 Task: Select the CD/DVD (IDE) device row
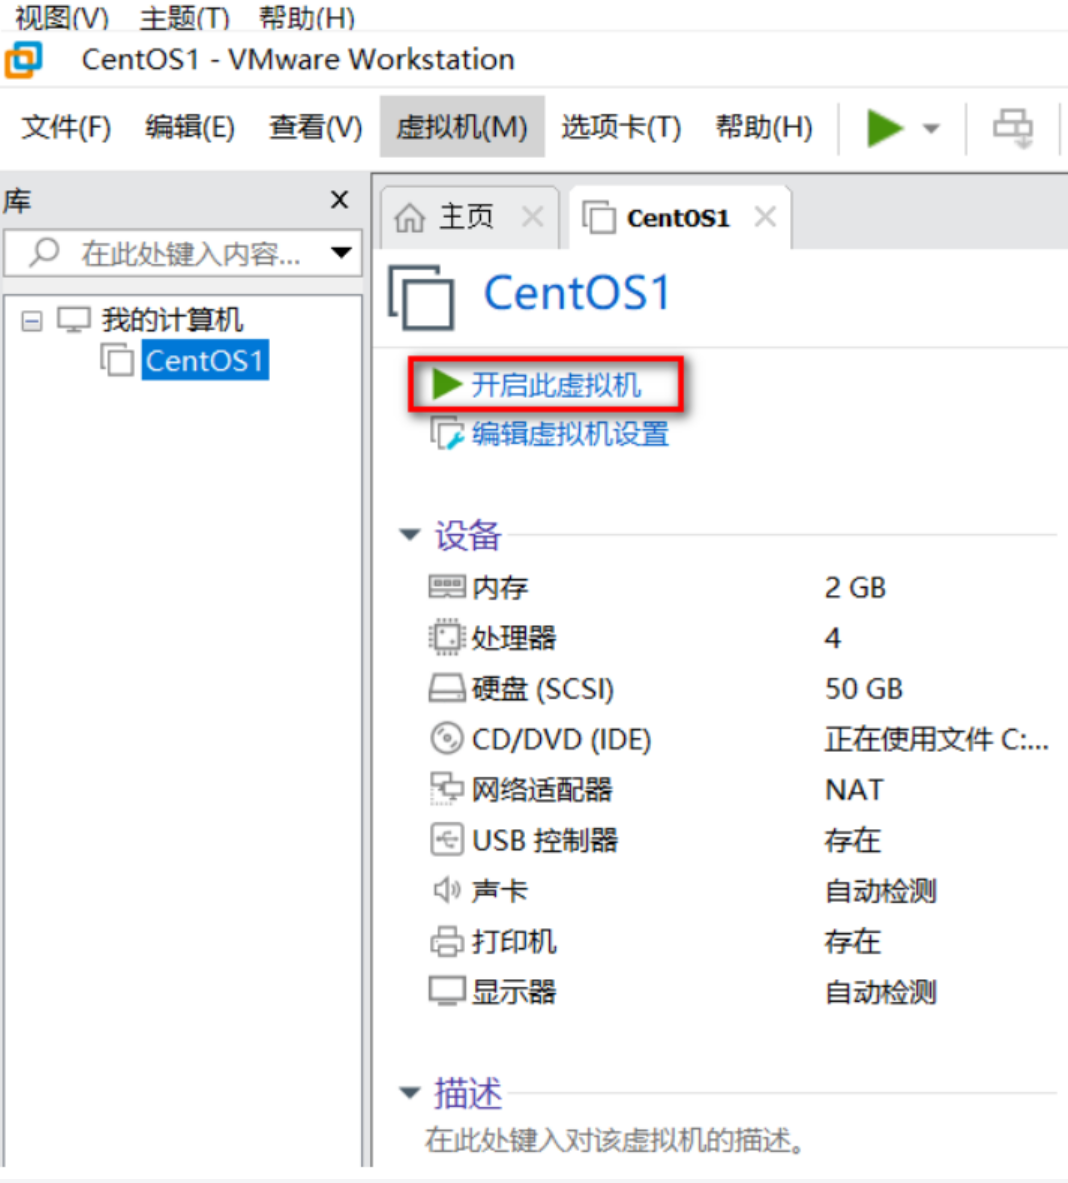[739, 739]
